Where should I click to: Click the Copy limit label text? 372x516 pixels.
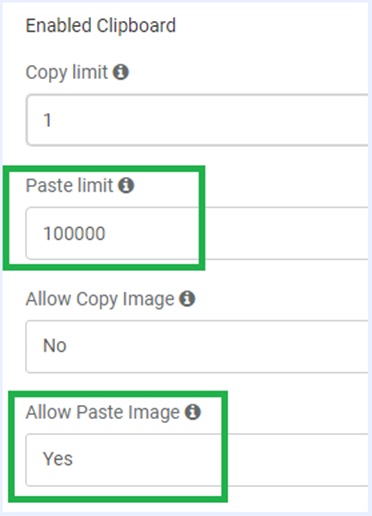67,72
